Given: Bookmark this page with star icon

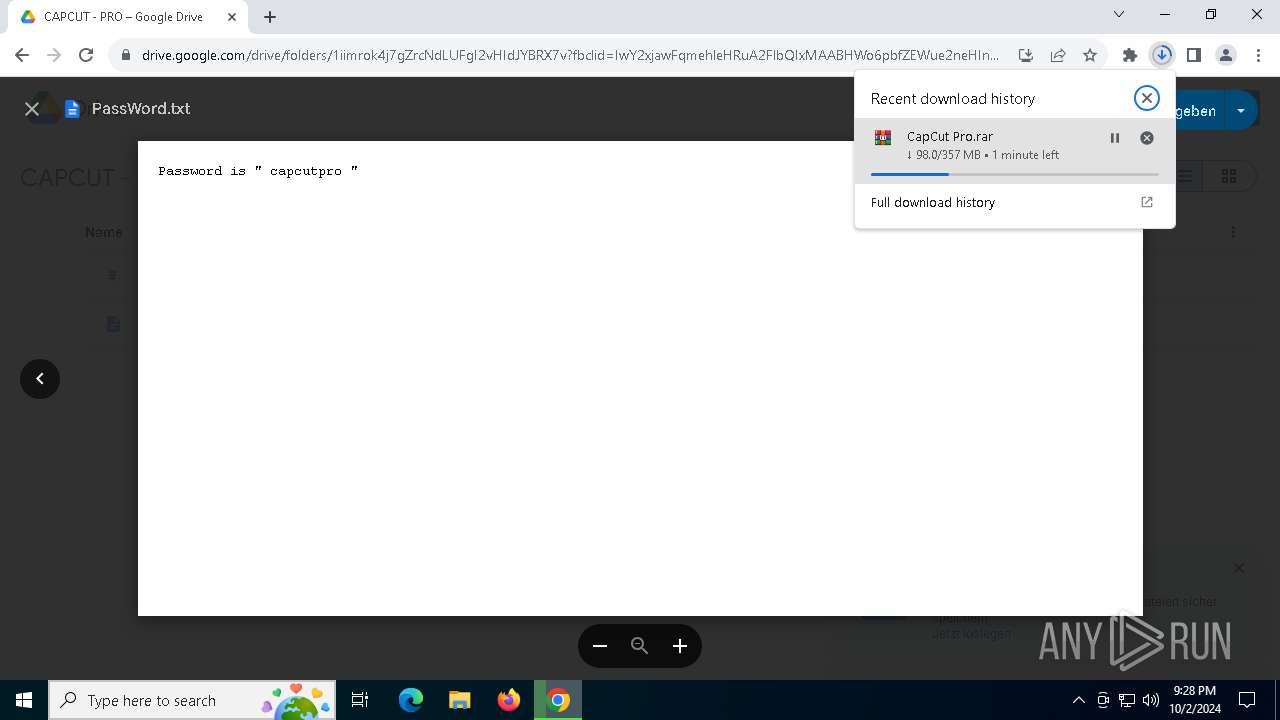Looking at the screenshot, I should point(1090,55).
